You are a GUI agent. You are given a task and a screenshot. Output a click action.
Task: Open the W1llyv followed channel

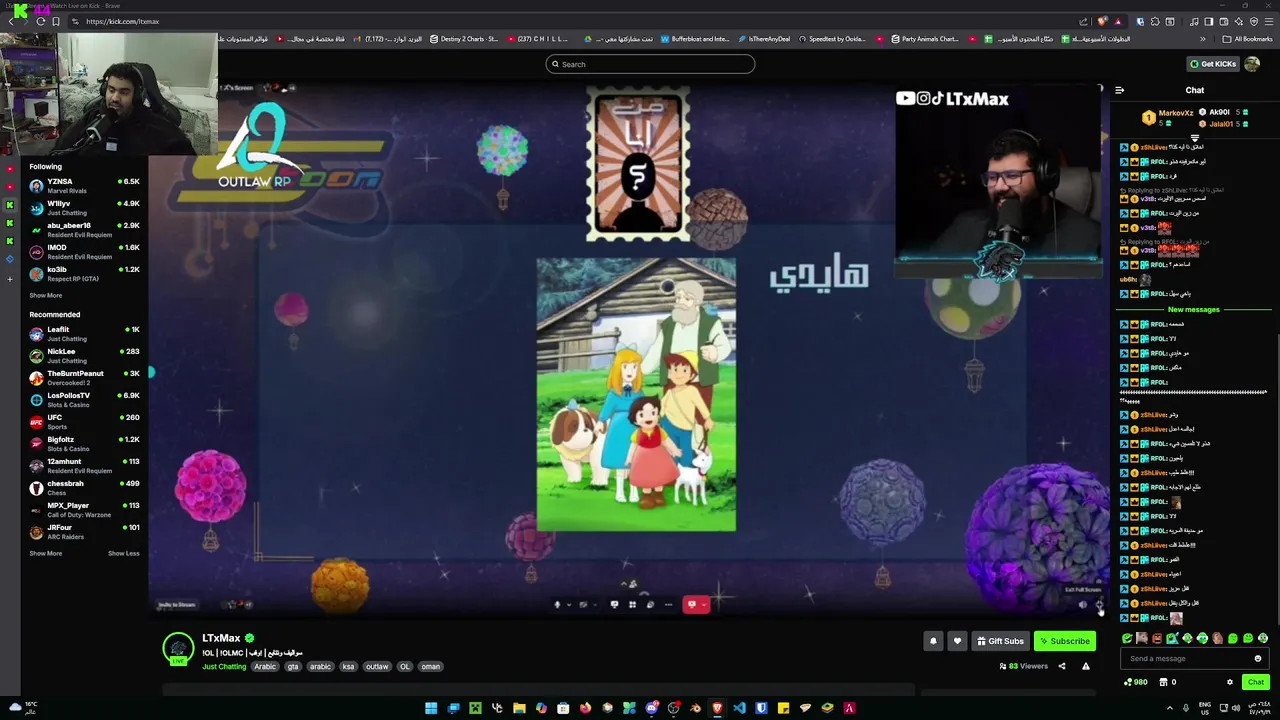tap(85, 208)
